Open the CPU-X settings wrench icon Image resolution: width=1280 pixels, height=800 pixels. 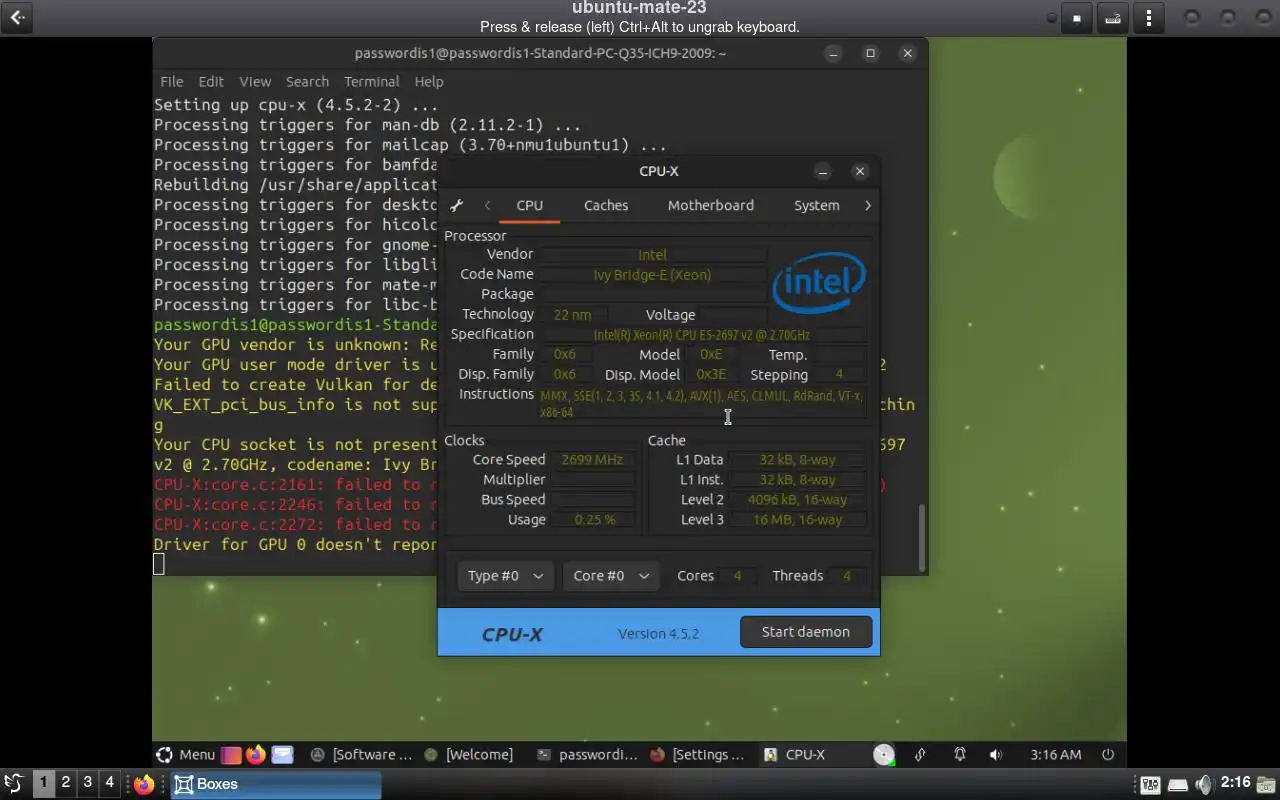tap(456, 205)
